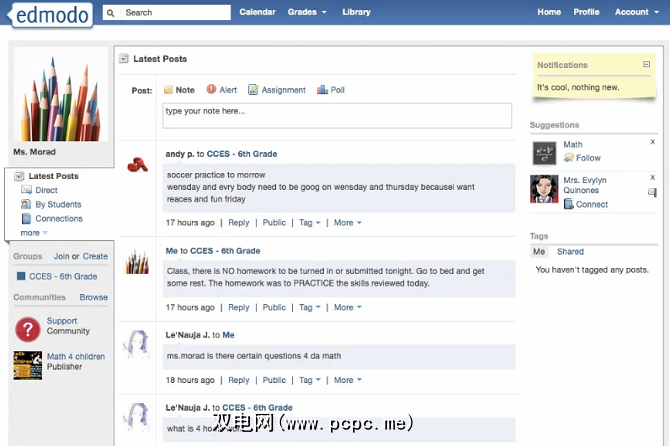This screenshot has width=670, height=446.
Task: Open More dropdown on Le'Nauja's 18 hours post
Action: click(347, 380)
